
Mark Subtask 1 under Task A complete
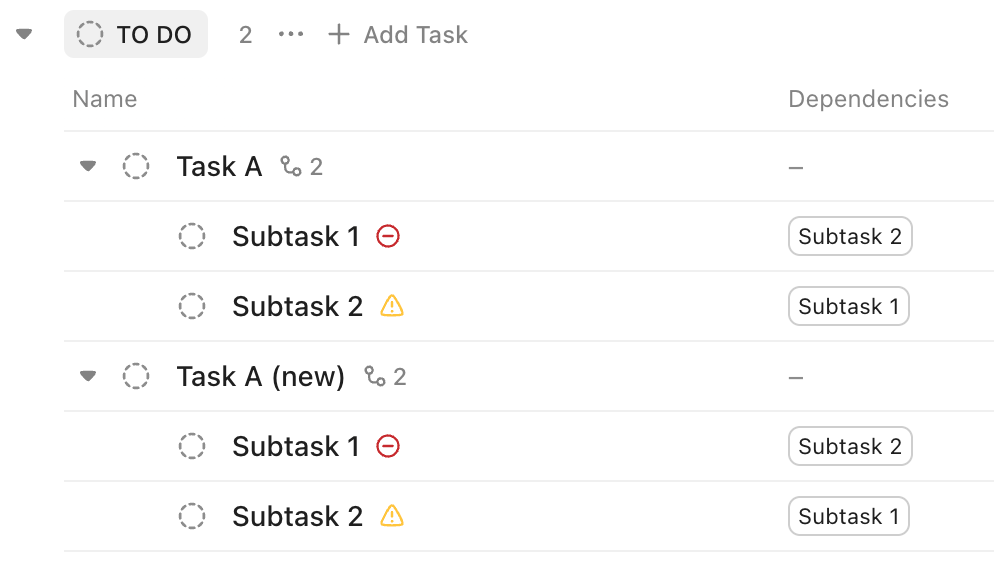tap(192, 236)
